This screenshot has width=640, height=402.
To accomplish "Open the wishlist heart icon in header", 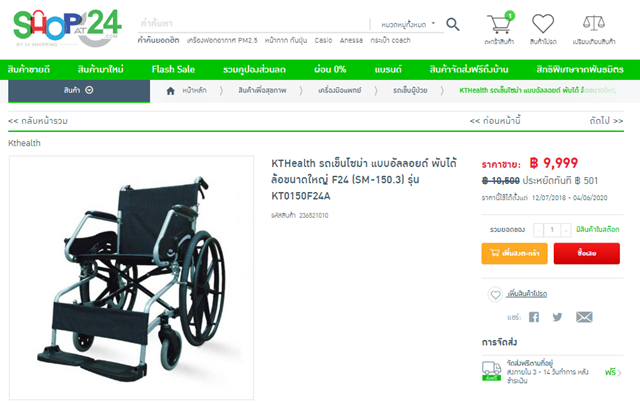I will pos(543,24).
